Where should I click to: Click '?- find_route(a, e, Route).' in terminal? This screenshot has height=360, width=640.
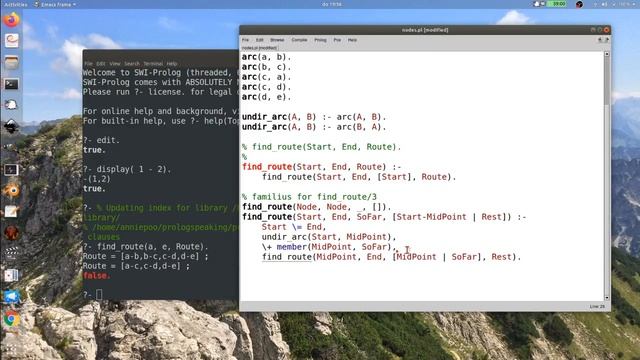[145, 247]
